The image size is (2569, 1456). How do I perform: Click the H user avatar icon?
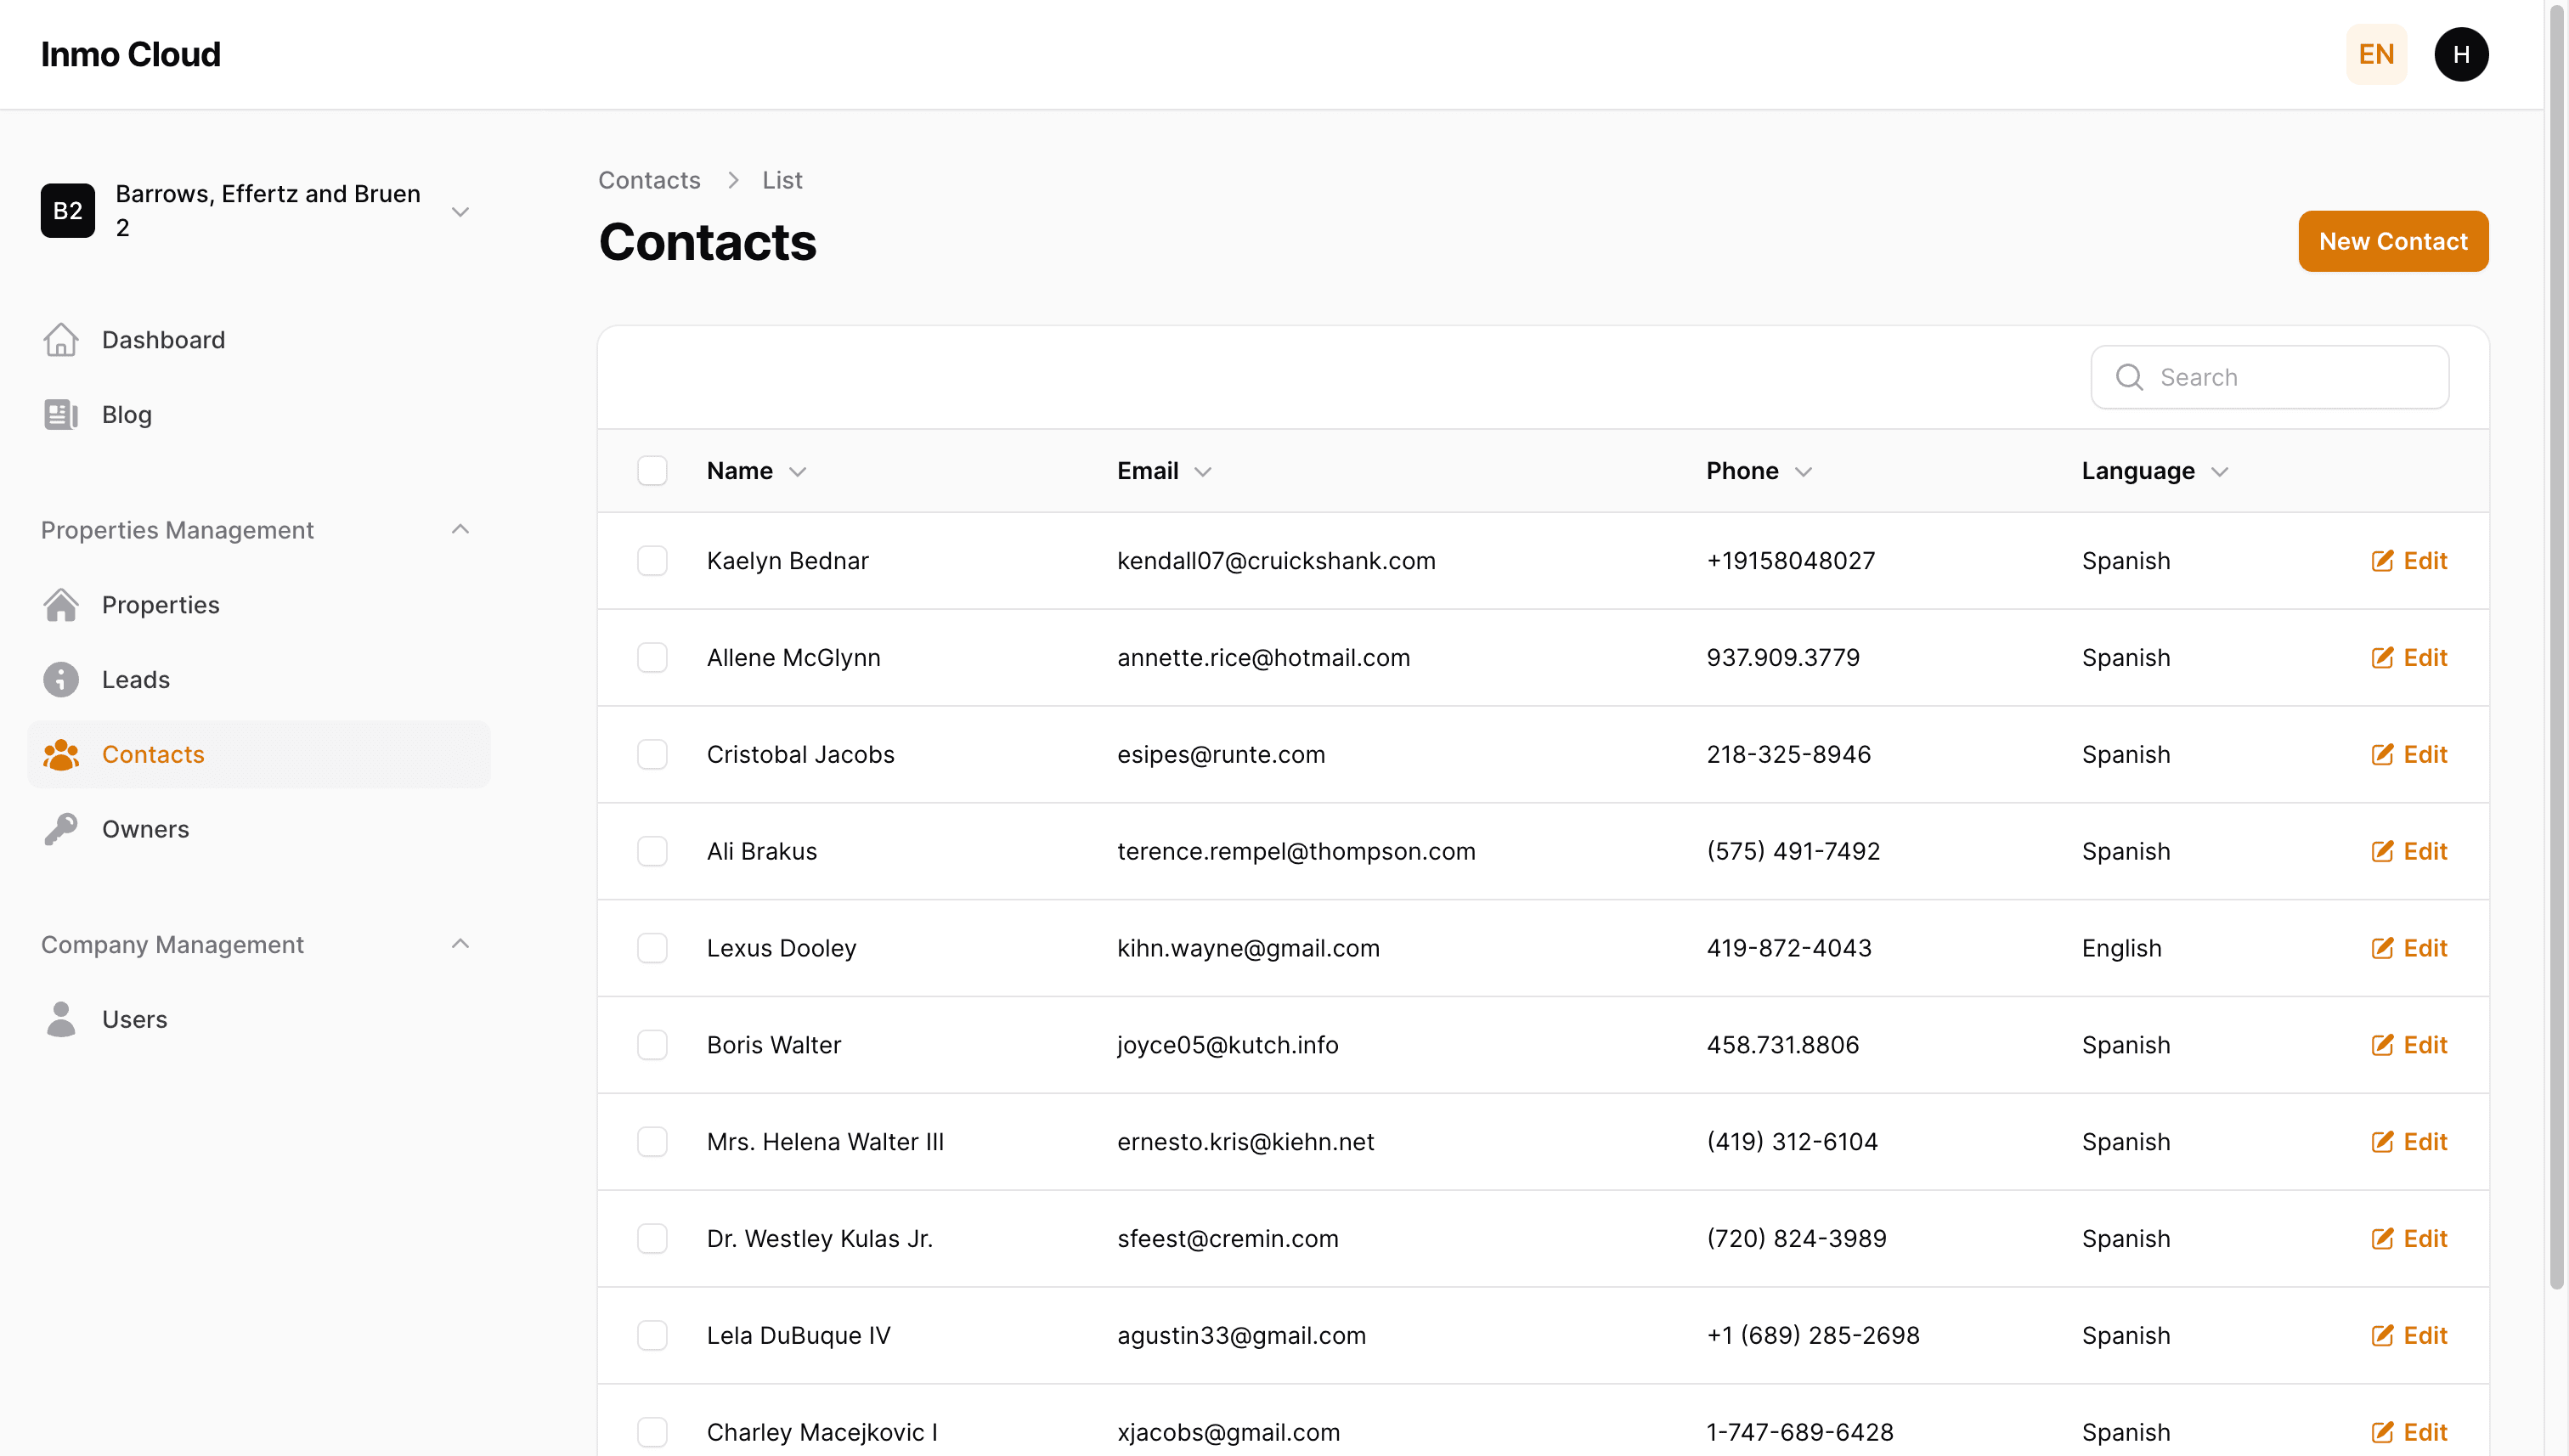(2460, 54)
